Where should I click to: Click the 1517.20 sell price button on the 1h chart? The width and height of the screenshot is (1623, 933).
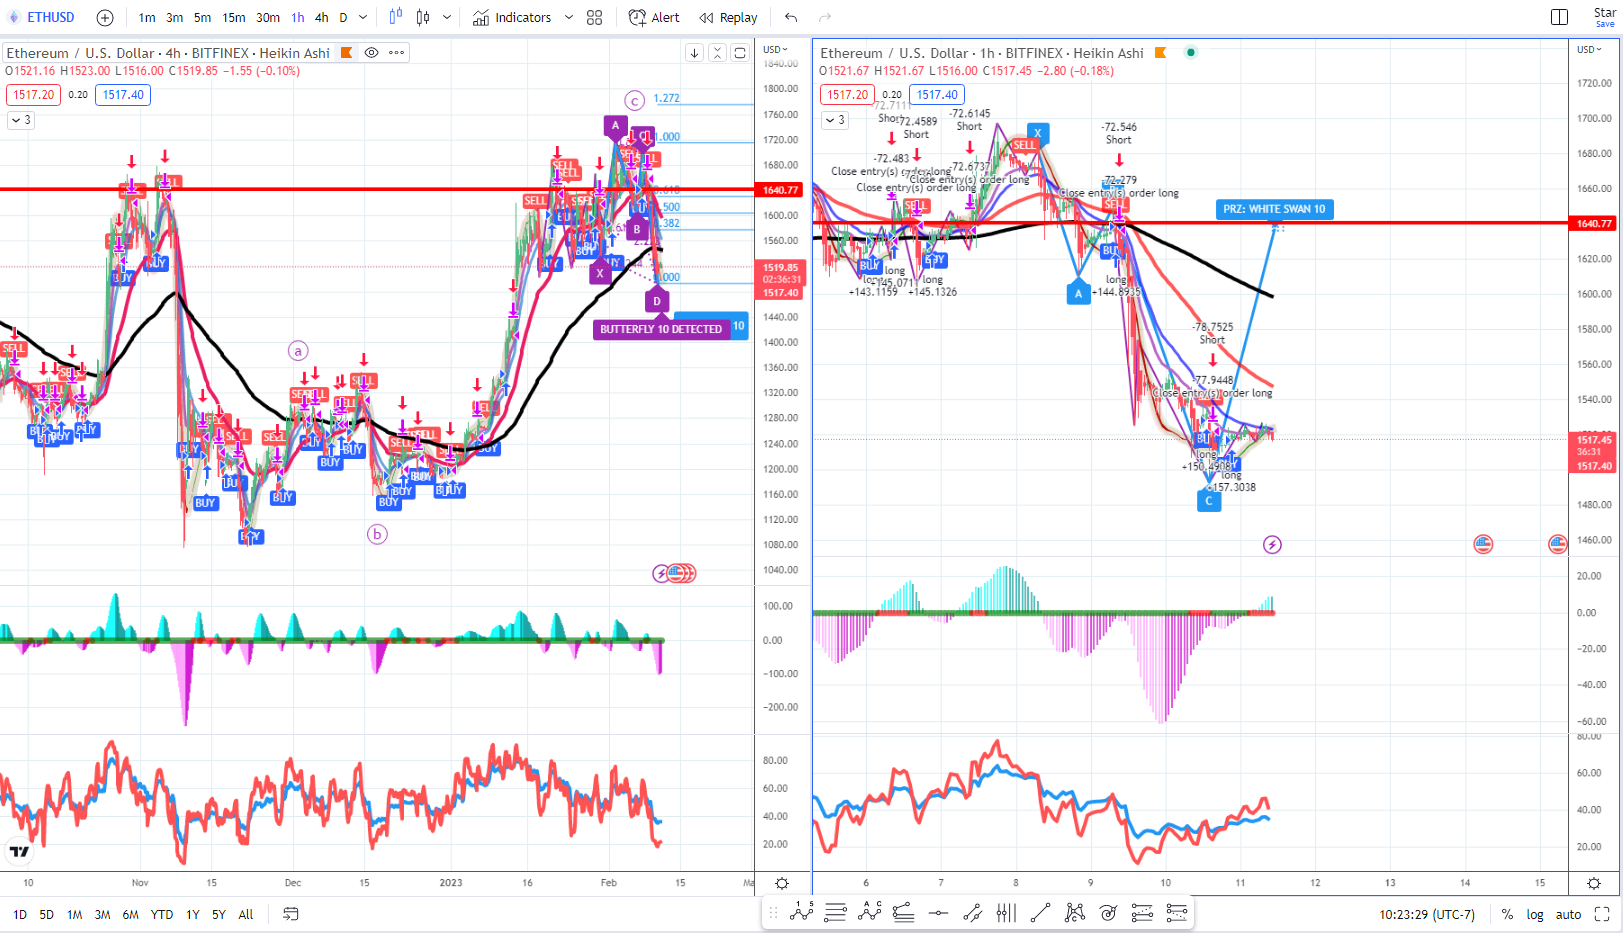coord(848,95)
